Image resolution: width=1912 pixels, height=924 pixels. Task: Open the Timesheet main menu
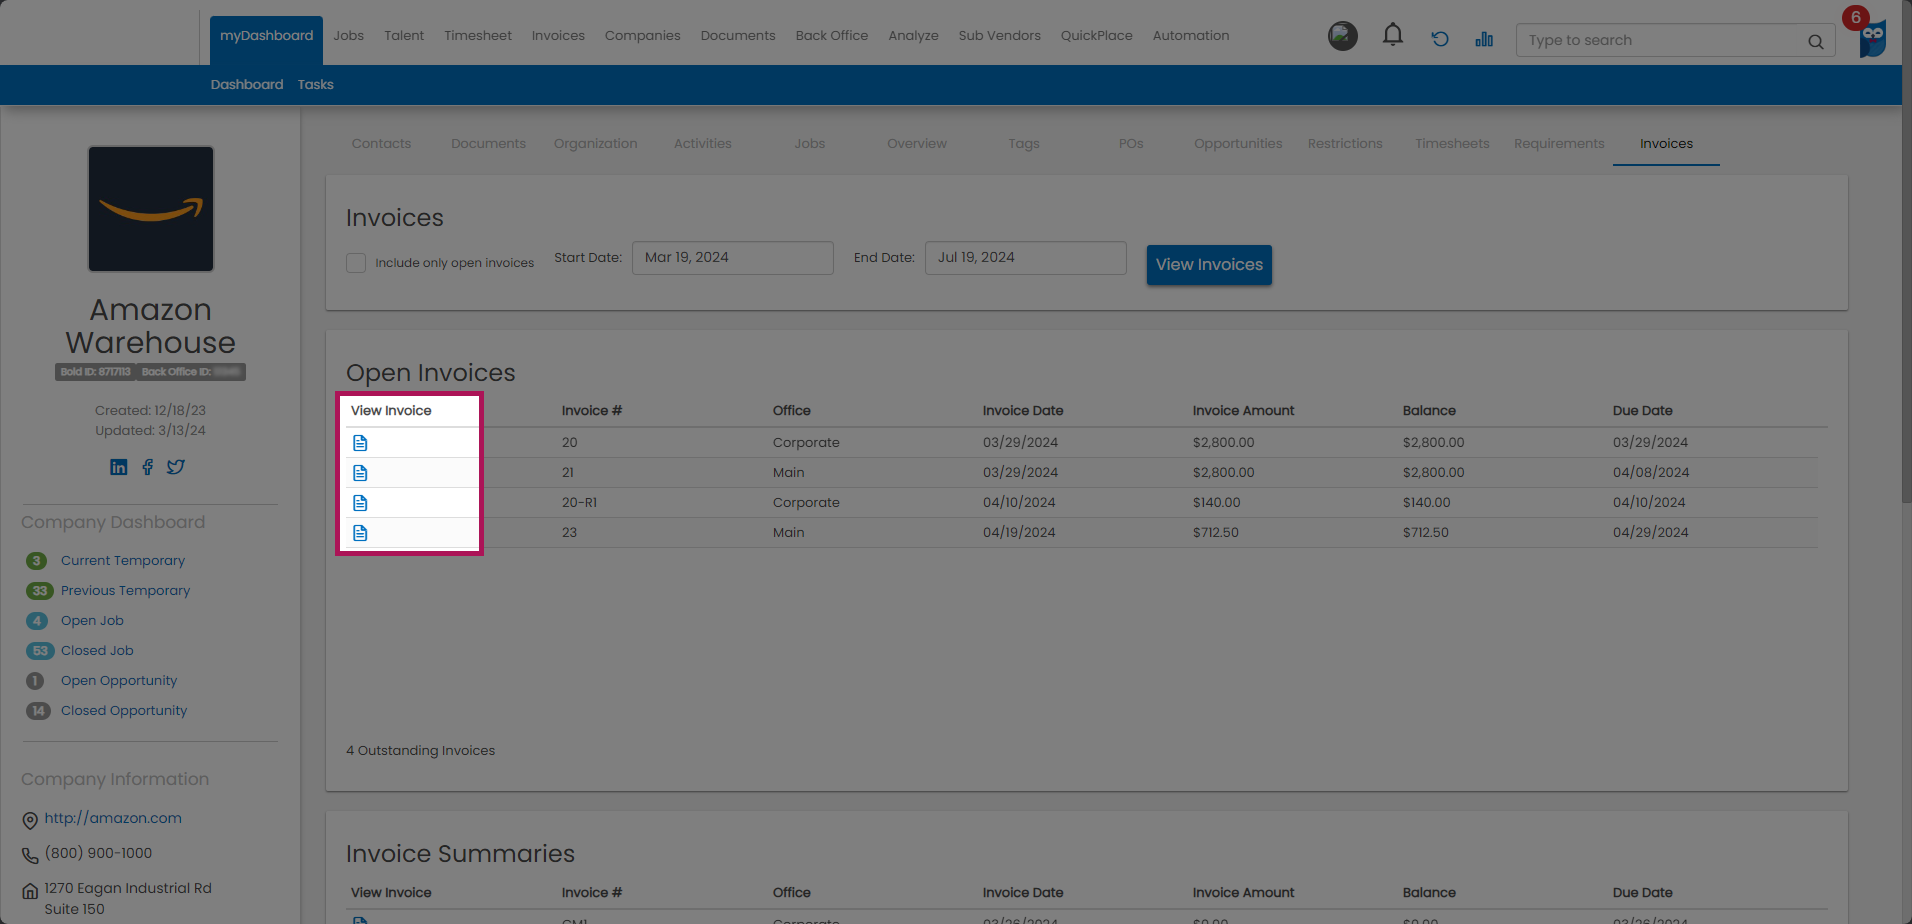(x=478, y=36)
